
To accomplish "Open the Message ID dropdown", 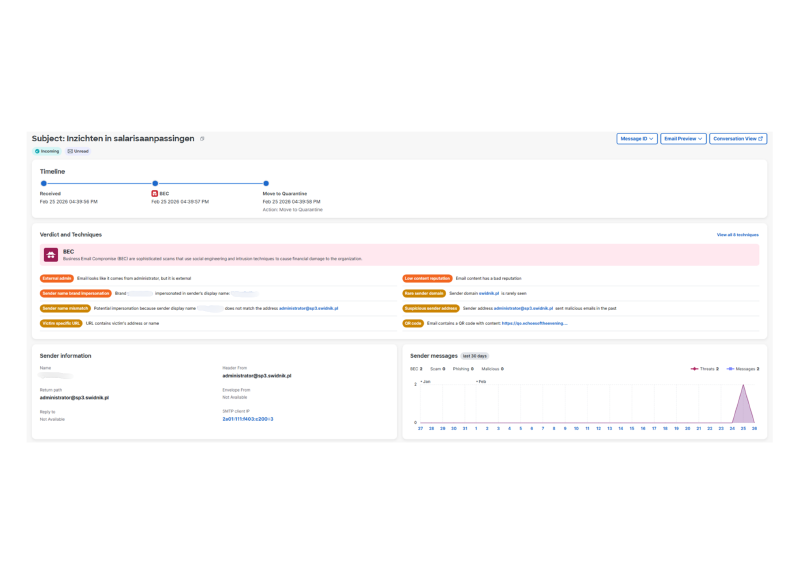I will [637, 139].
